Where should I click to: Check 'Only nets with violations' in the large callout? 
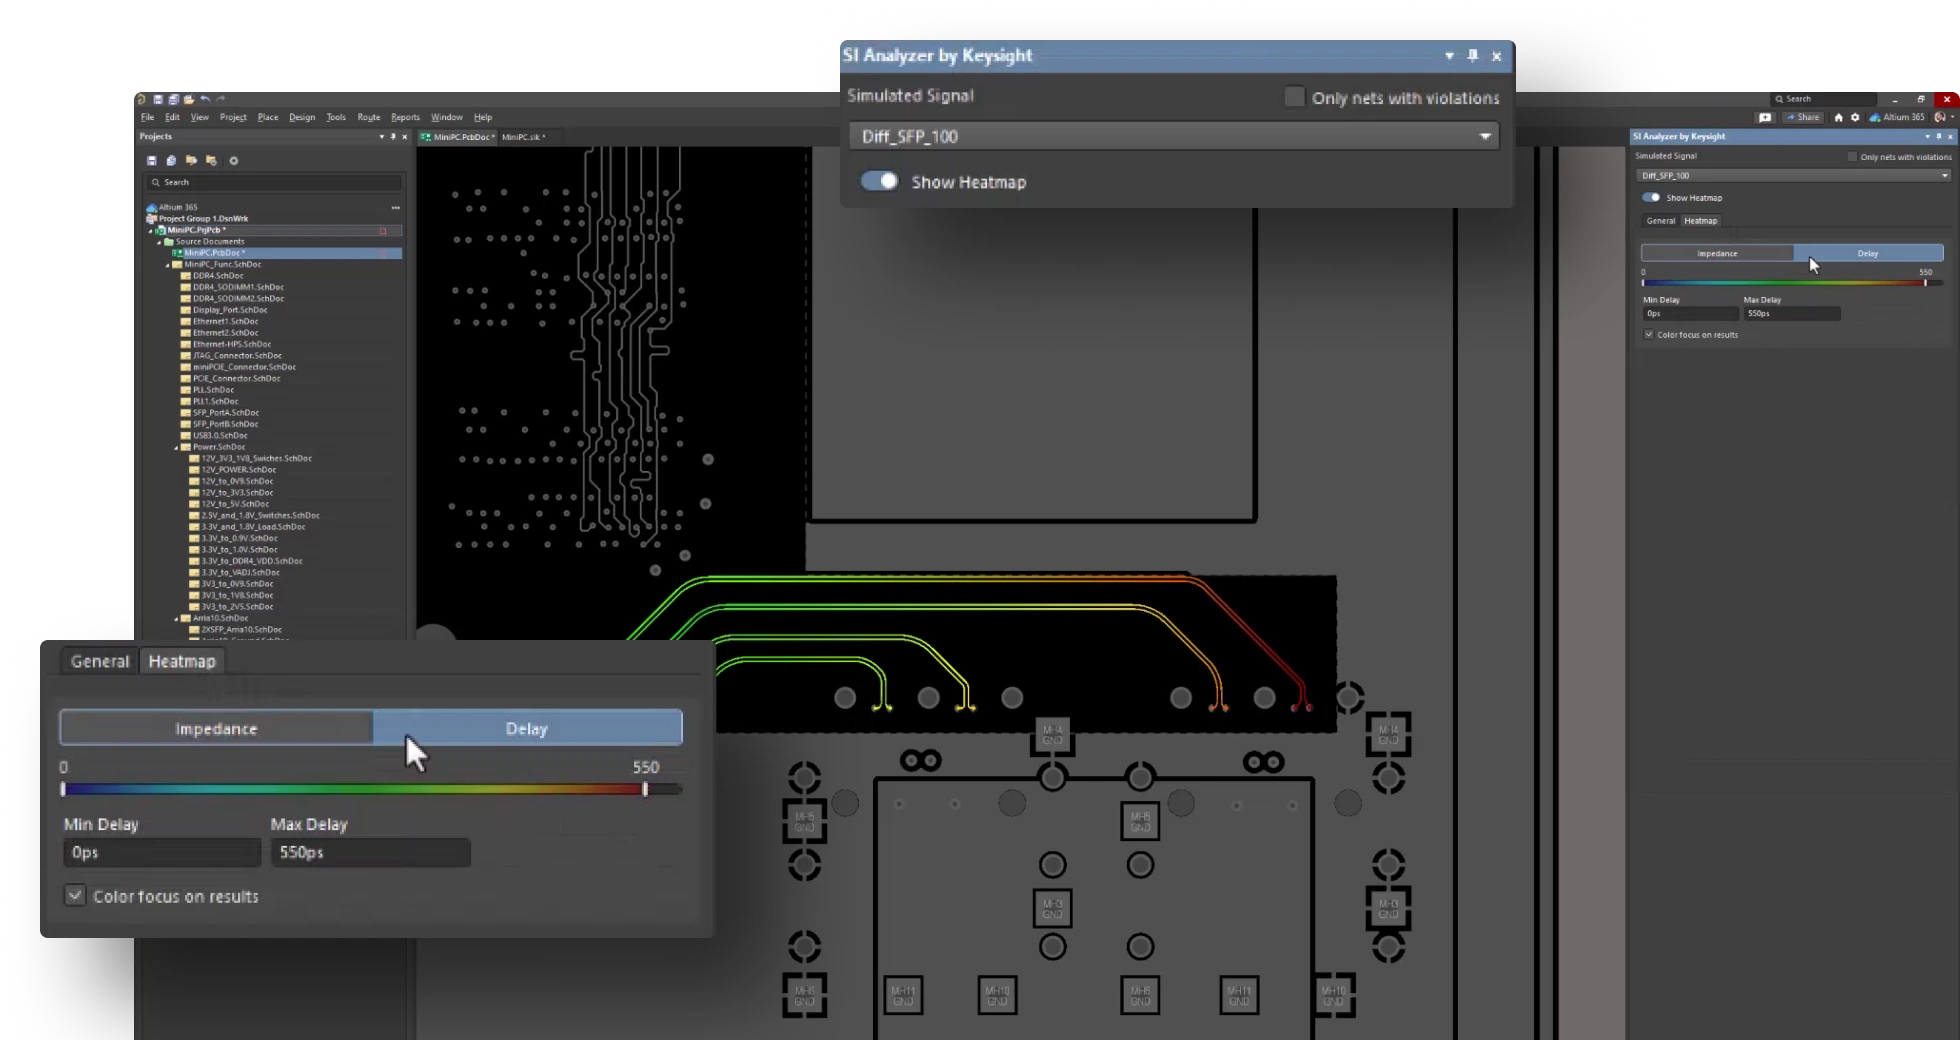click(x=1294, y=97)
